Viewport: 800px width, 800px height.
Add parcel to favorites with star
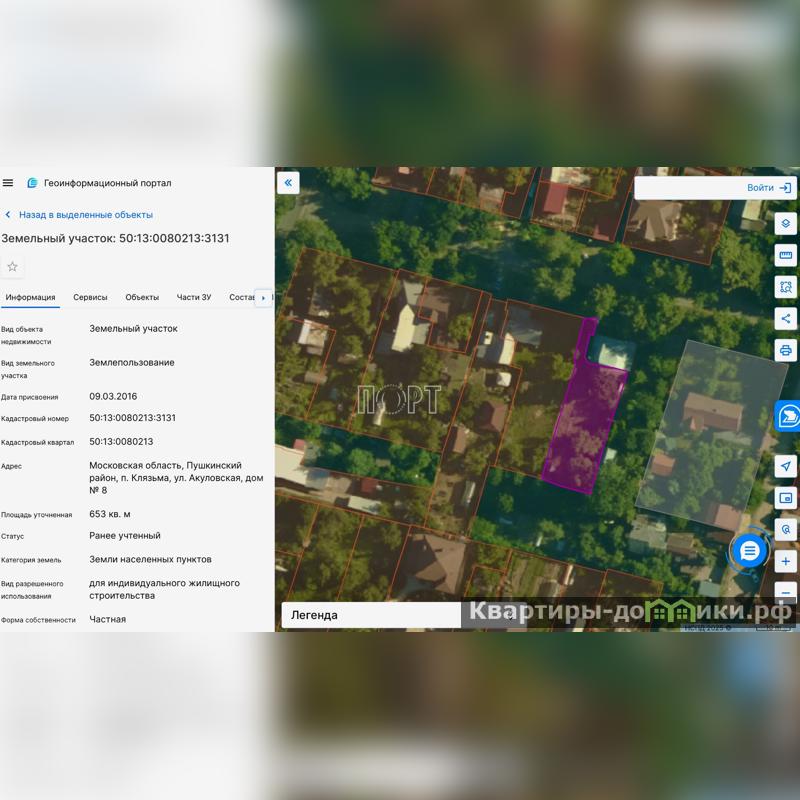13,266
